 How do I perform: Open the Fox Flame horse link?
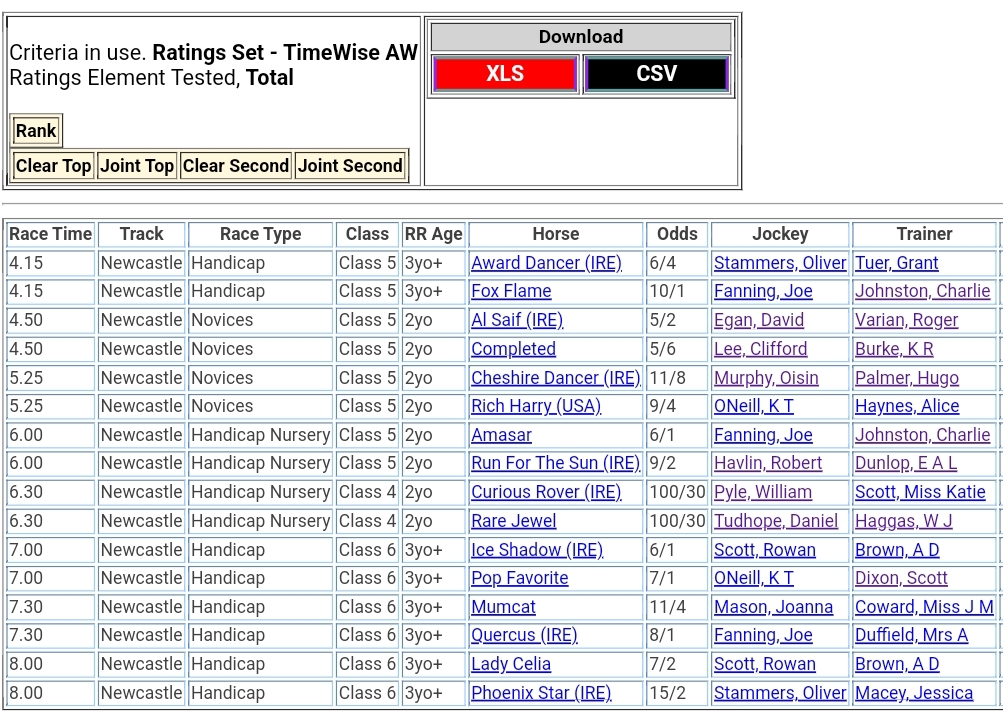(511, 292)
